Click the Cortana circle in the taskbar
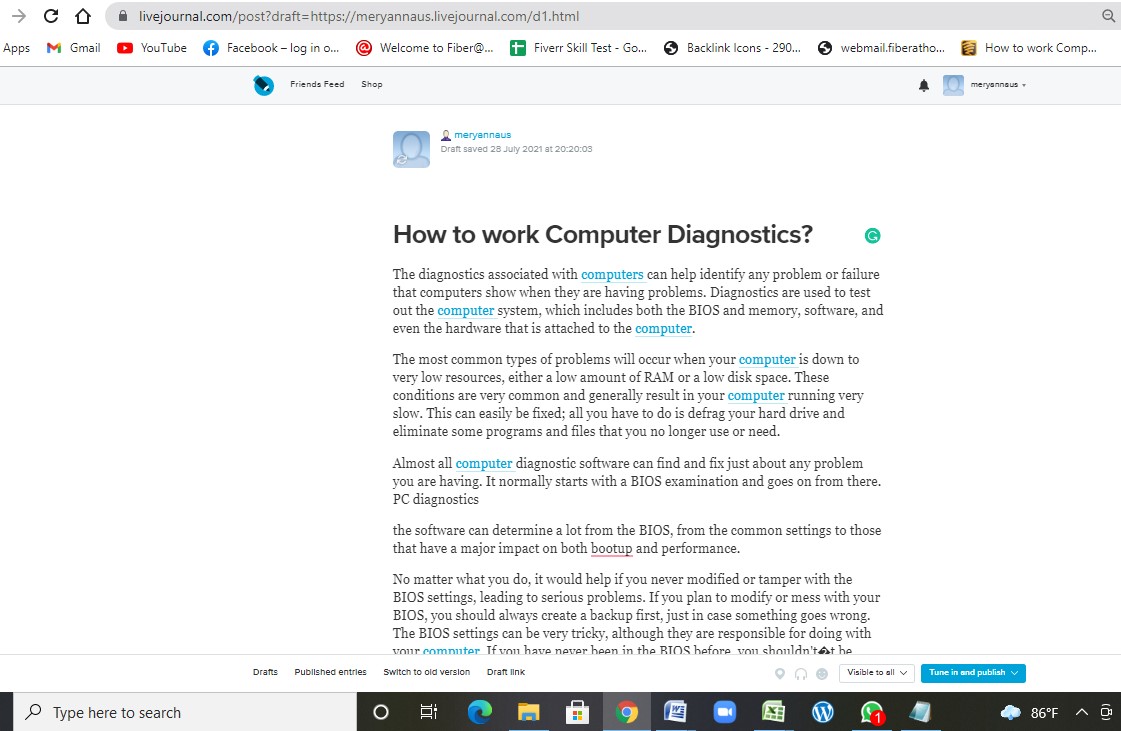The height and width of the screenshot is (731, 1121). coord(381,712)
